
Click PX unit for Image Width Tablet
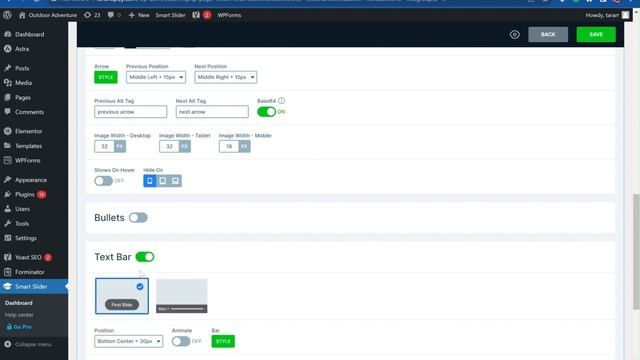[x=184, y=146]
